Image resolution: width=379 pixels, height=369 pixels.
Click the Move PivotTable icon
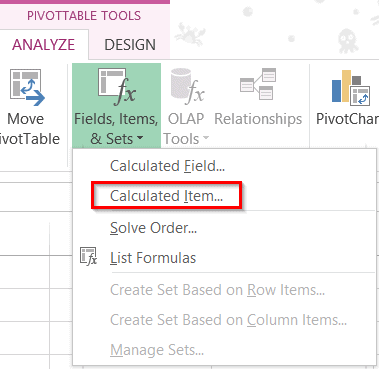pyautogui.click(x=27, y=87)
